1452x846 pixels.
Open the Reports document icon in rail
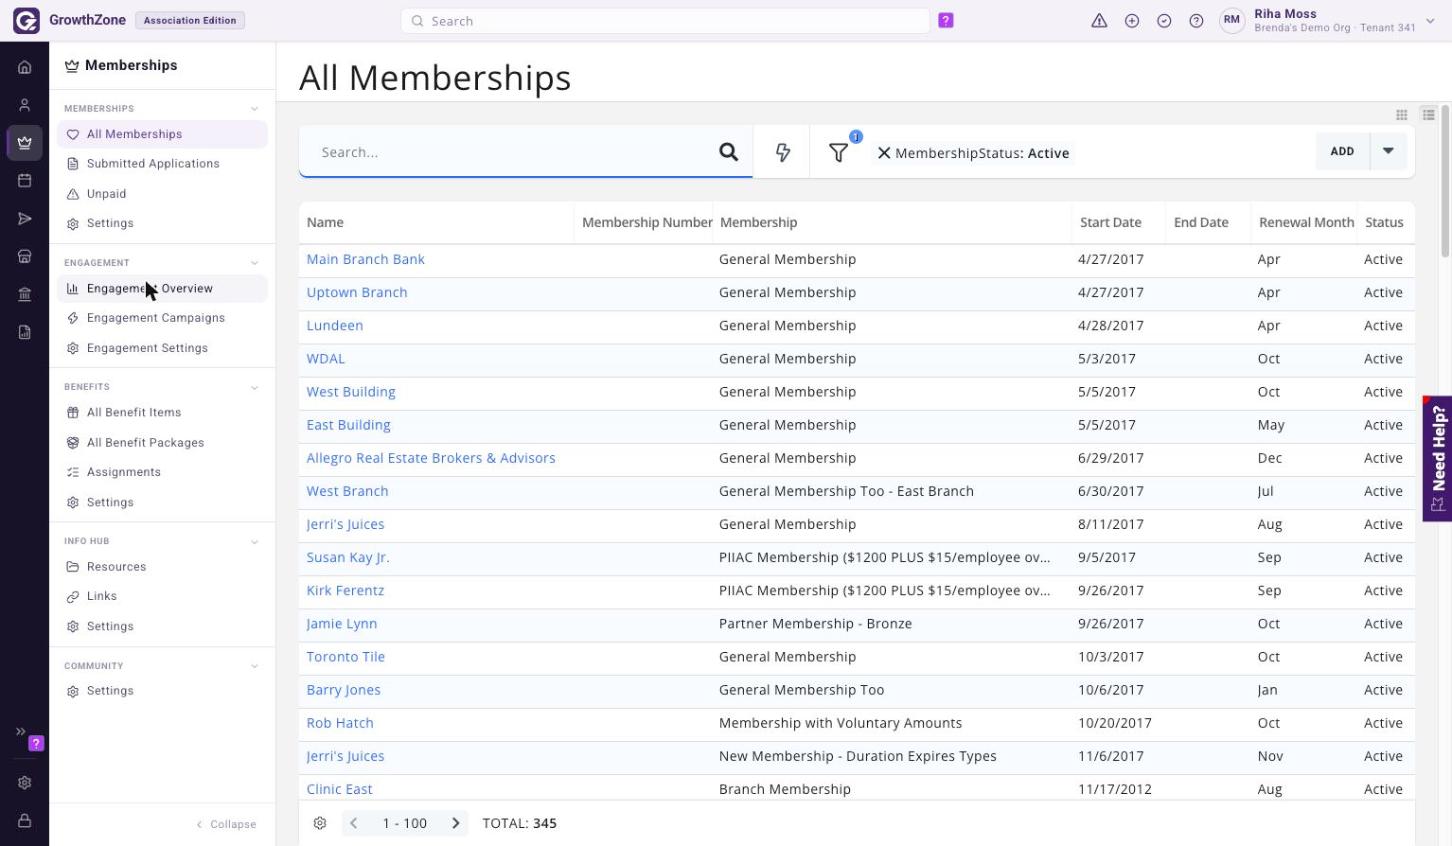pos(25,332)
